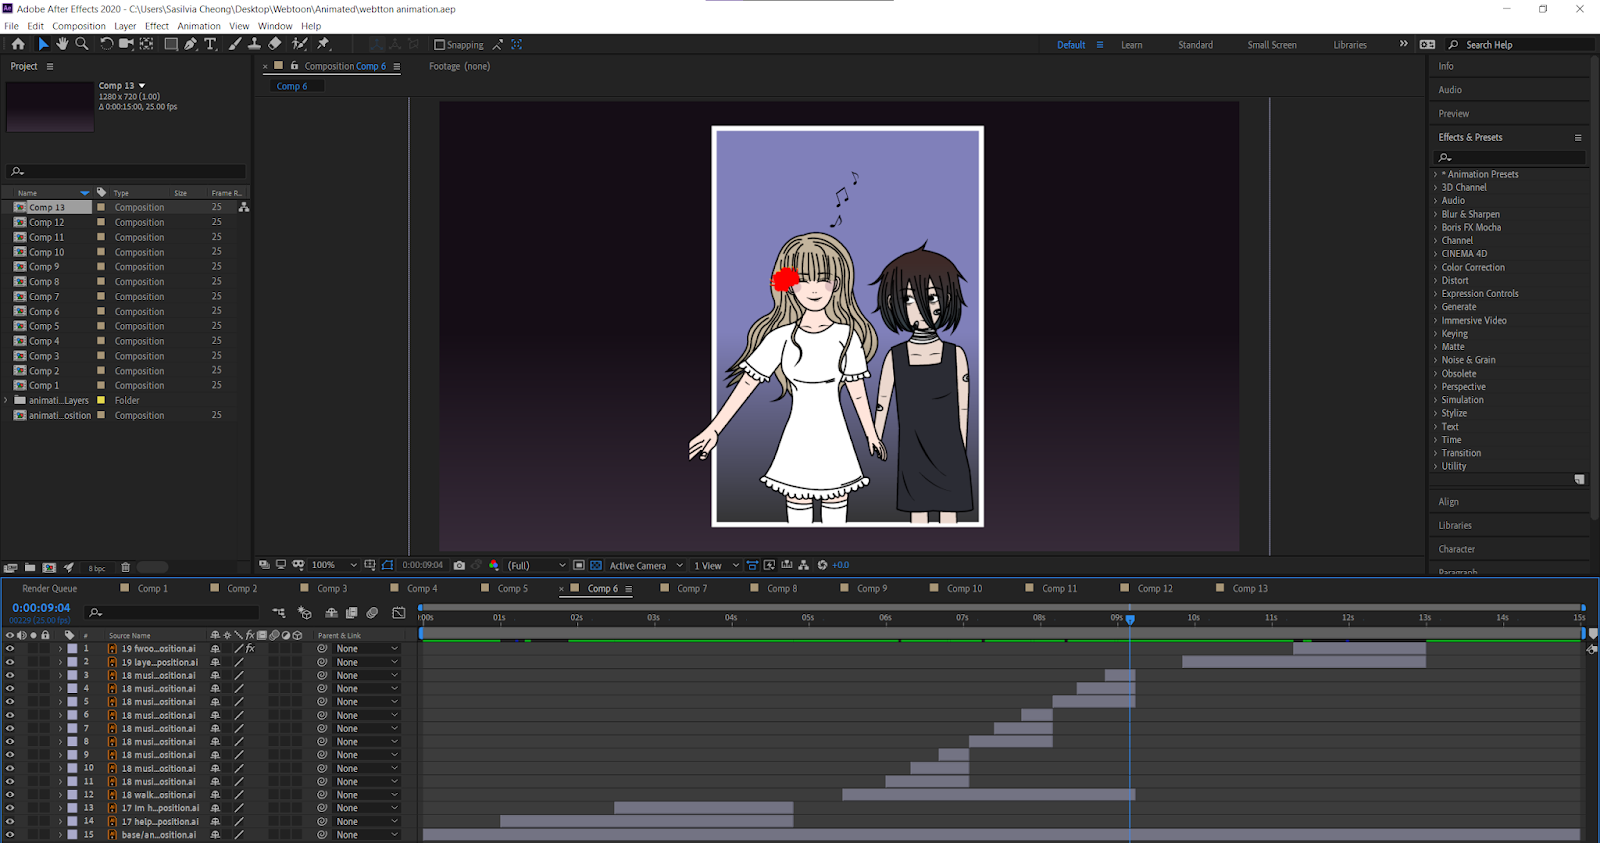
Task: Open the 1 View layout dropdown
Action: (x=716, y=565)
